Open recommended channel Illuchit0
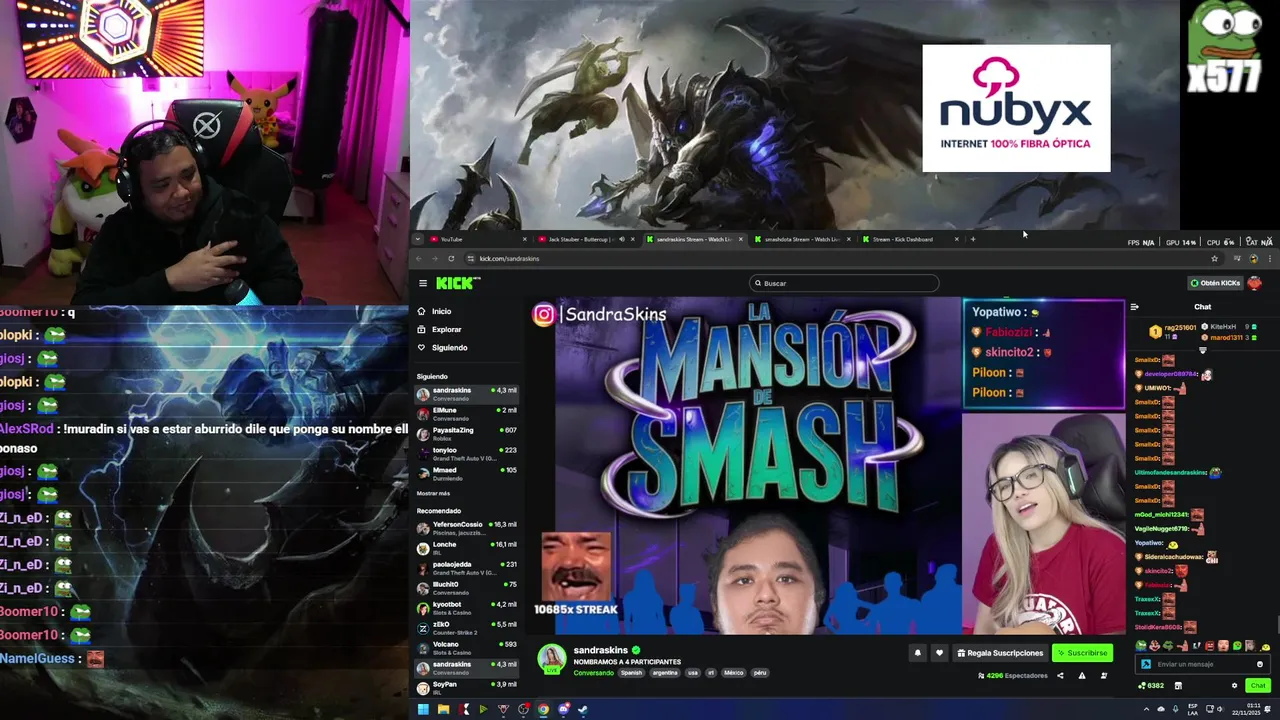Image resolution: width=1280 pixels, height=720 pixels. point(467,587)
